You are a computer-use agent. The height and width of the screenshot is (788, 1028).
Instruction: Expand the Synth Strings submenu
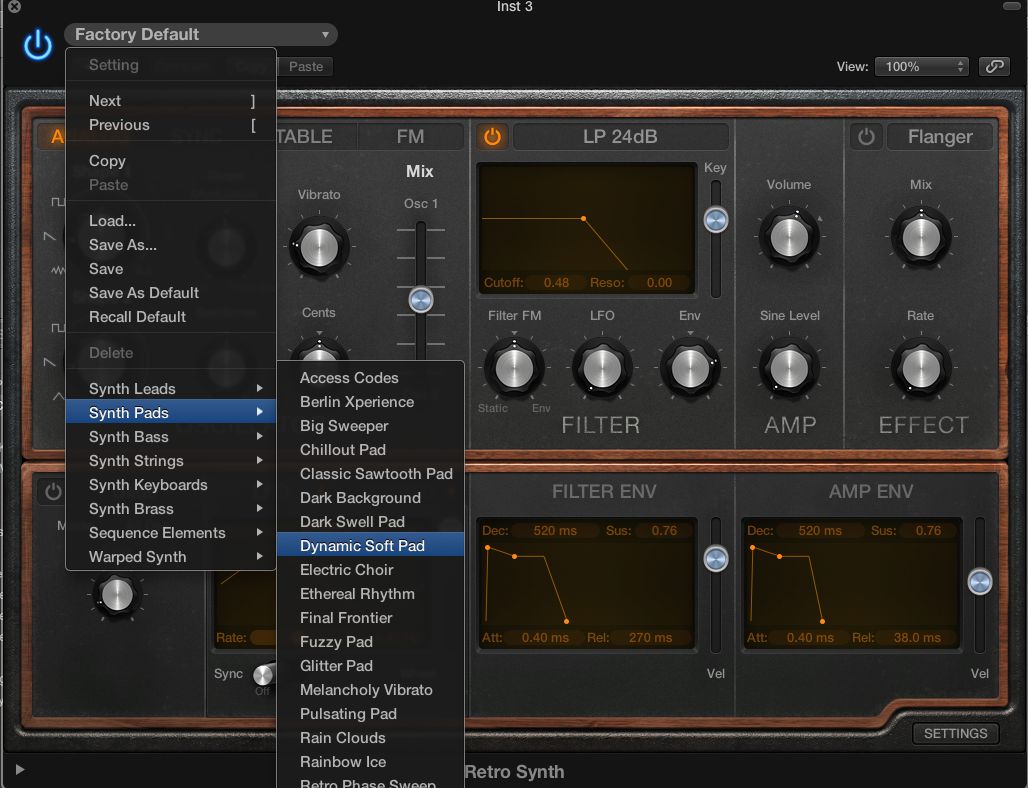tap(171, 461)
